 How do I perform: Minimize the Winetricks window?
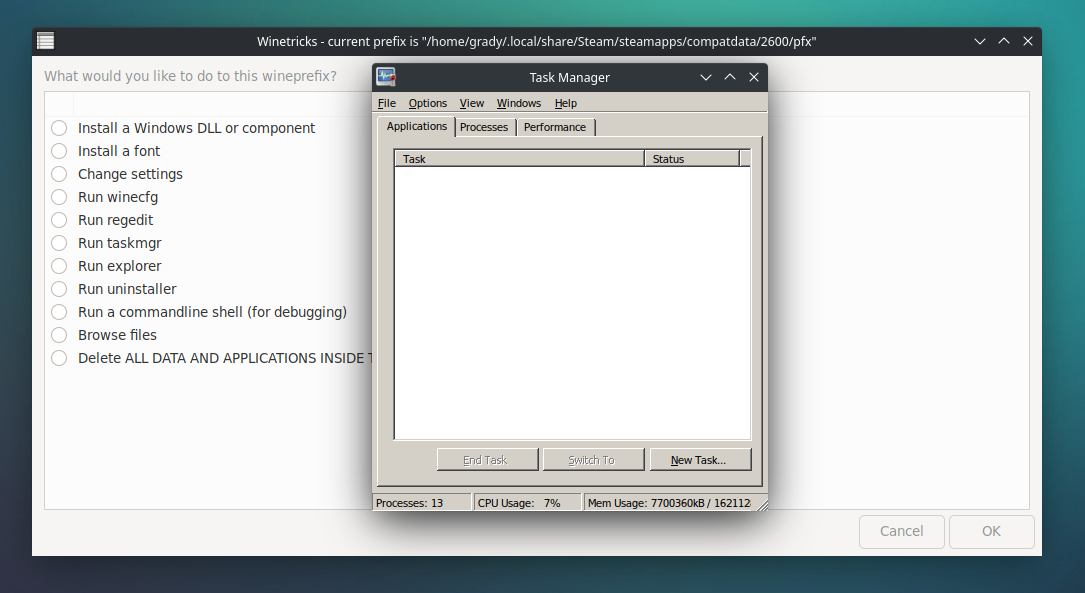point(980,42)
